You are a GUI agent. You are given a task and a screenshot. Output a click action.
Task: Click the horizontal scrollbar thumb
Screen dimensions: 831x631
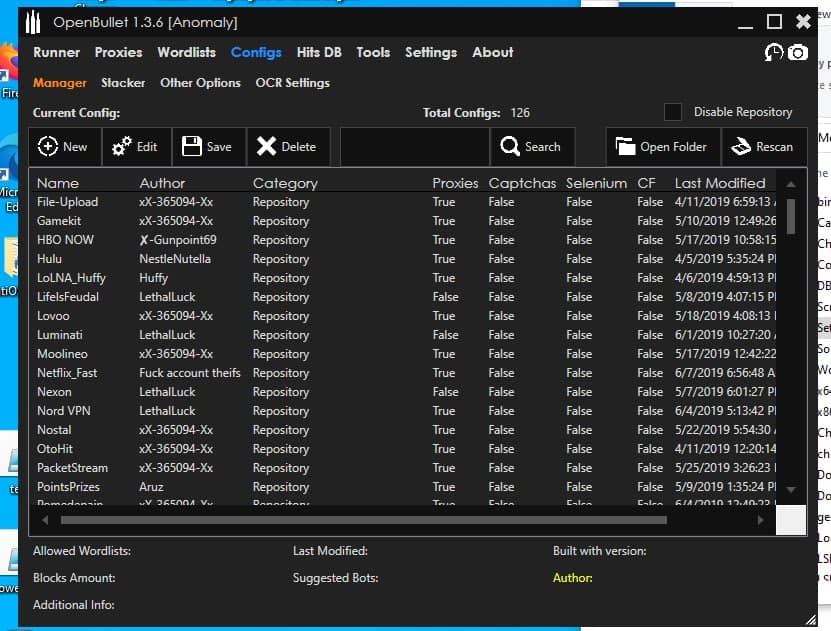364,520
